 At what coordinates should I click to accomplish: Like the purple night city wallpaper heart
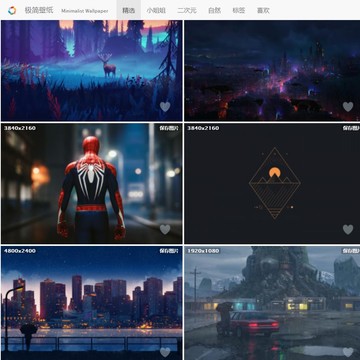(x=348, y=107)
